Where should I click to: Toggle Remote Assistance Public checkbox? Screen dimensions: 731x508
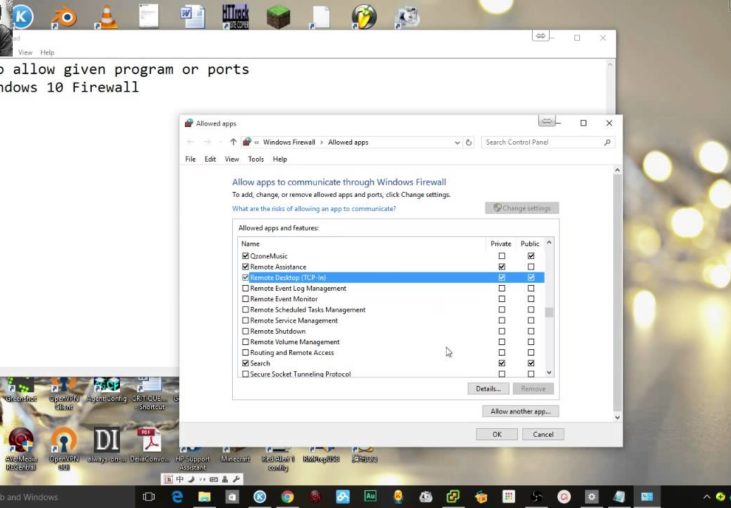531,267
